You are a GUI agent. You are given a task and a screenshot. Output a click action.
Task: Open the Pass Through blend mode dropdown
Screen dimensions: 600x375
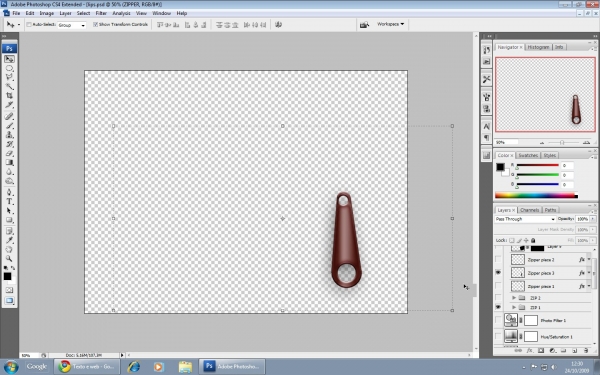click(525, 219)
